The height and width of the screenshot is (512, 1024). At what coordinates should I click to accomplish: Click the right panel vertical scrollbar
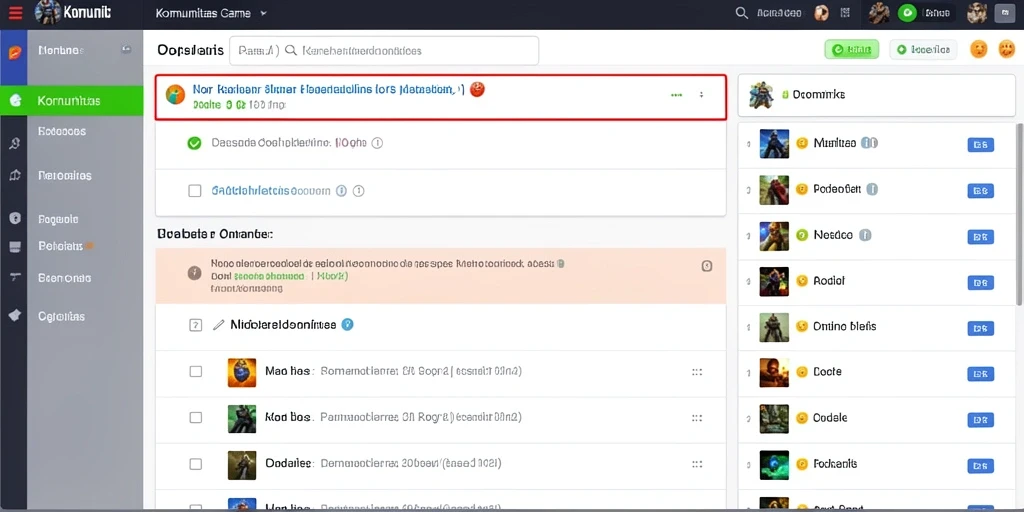pos(1019,214)
